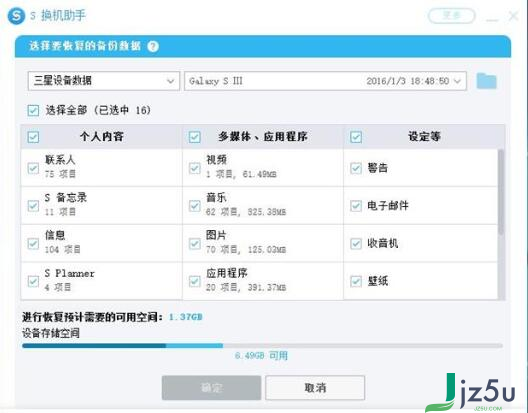Uncheck the 信息 checkbox
This screenshot has width=528, height=413.
pos(33,243)
